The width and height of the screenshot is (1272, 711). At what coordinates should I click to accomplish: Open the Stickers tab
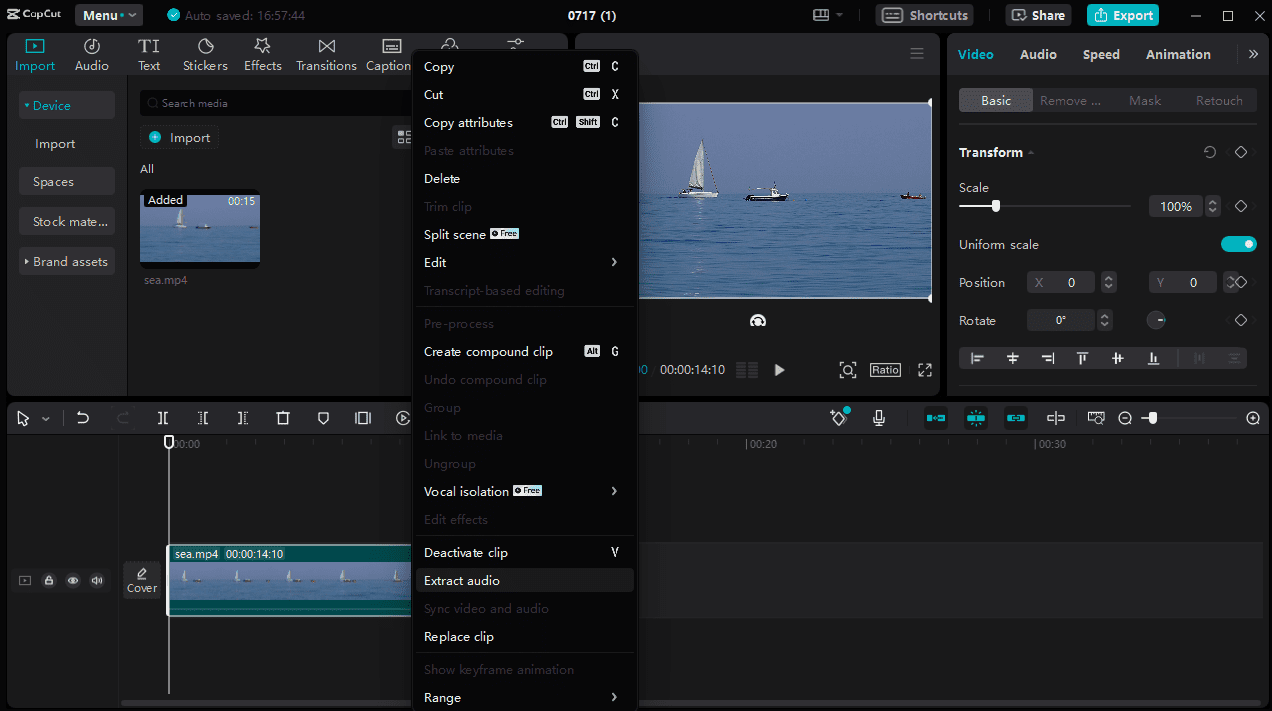205,55
